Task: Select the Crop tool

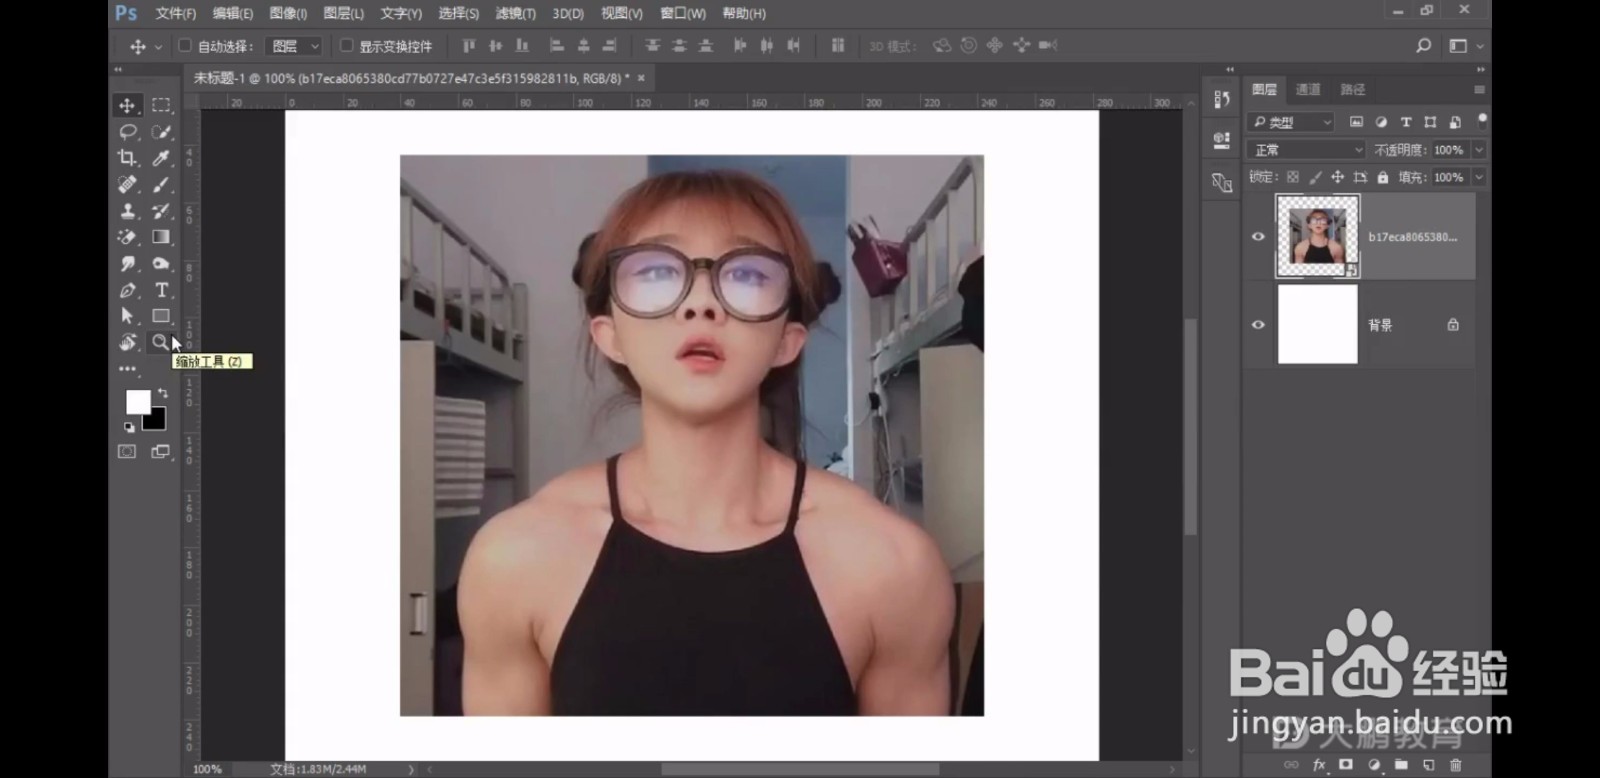Action: [x=127, y=158]
